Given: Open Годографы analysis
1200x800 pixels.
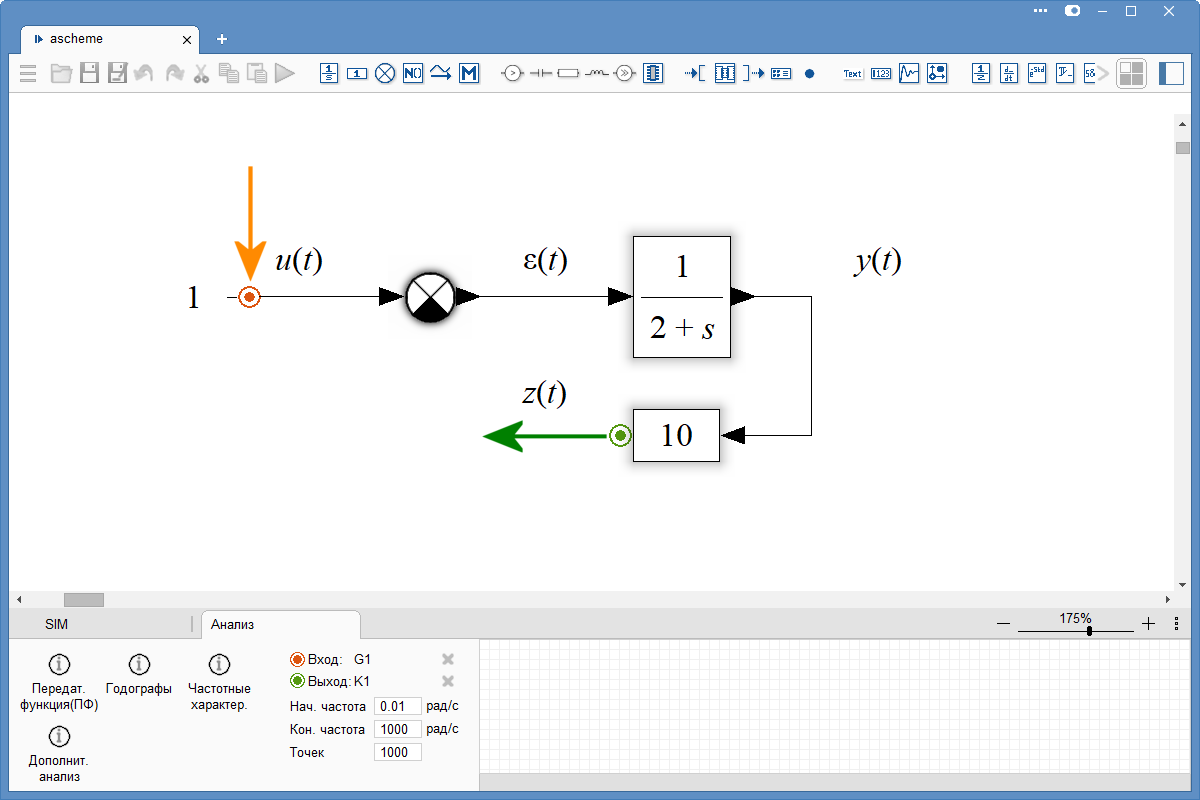Looking at the screenshot, I should (x=139, y=674).
